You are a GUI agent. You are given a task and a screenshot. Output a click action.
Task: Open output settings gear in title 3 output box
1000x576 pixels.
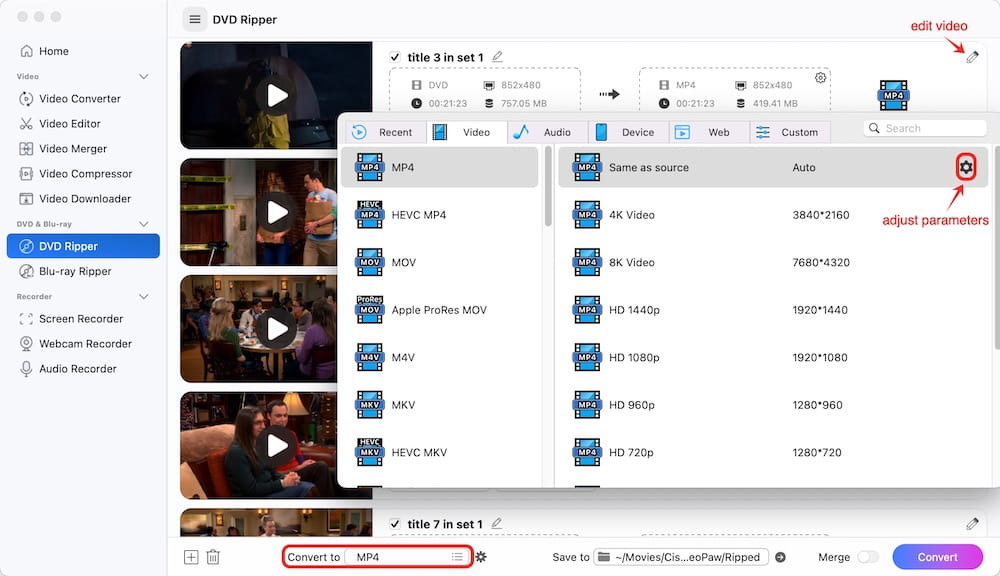tap(820, 78)
